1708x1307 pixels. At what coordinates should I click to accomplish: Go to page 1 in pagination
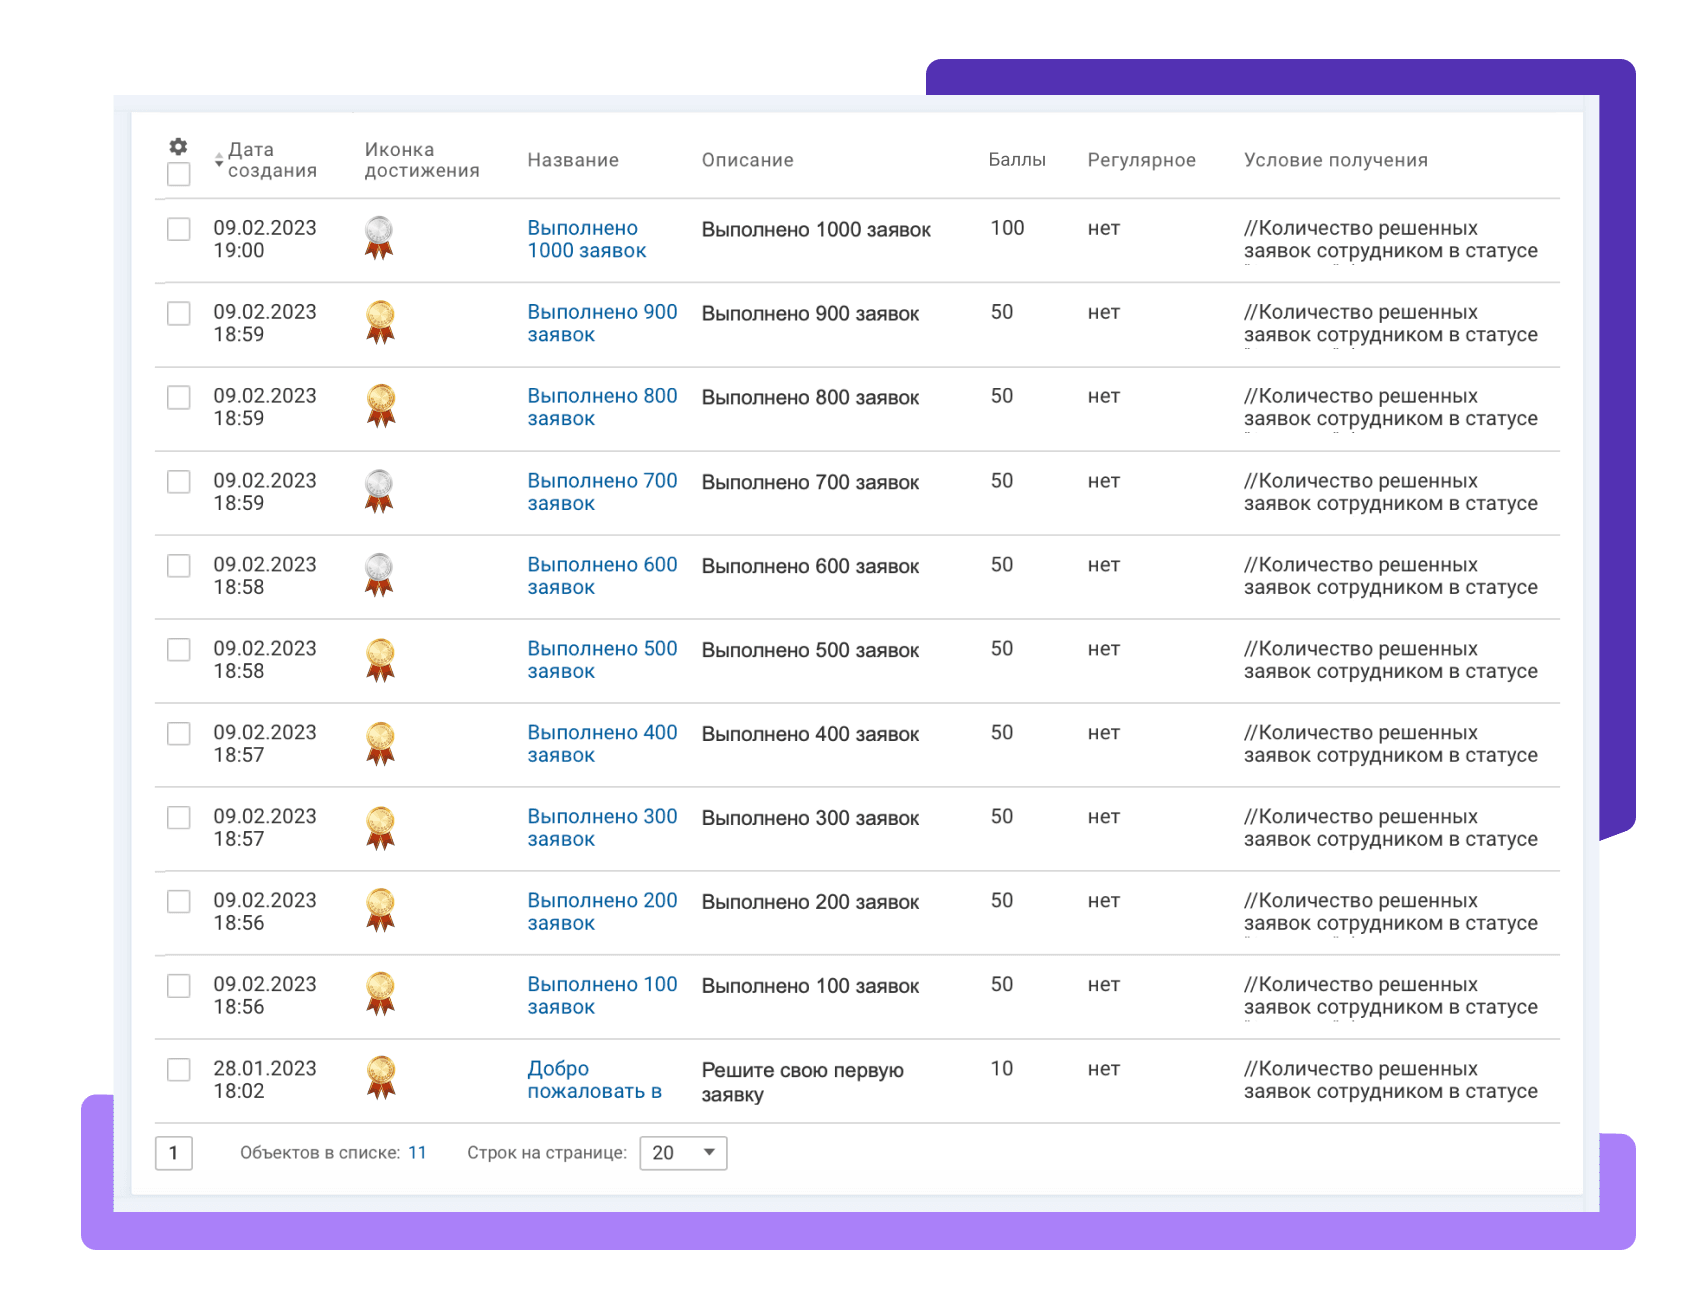pos(174,1153)
